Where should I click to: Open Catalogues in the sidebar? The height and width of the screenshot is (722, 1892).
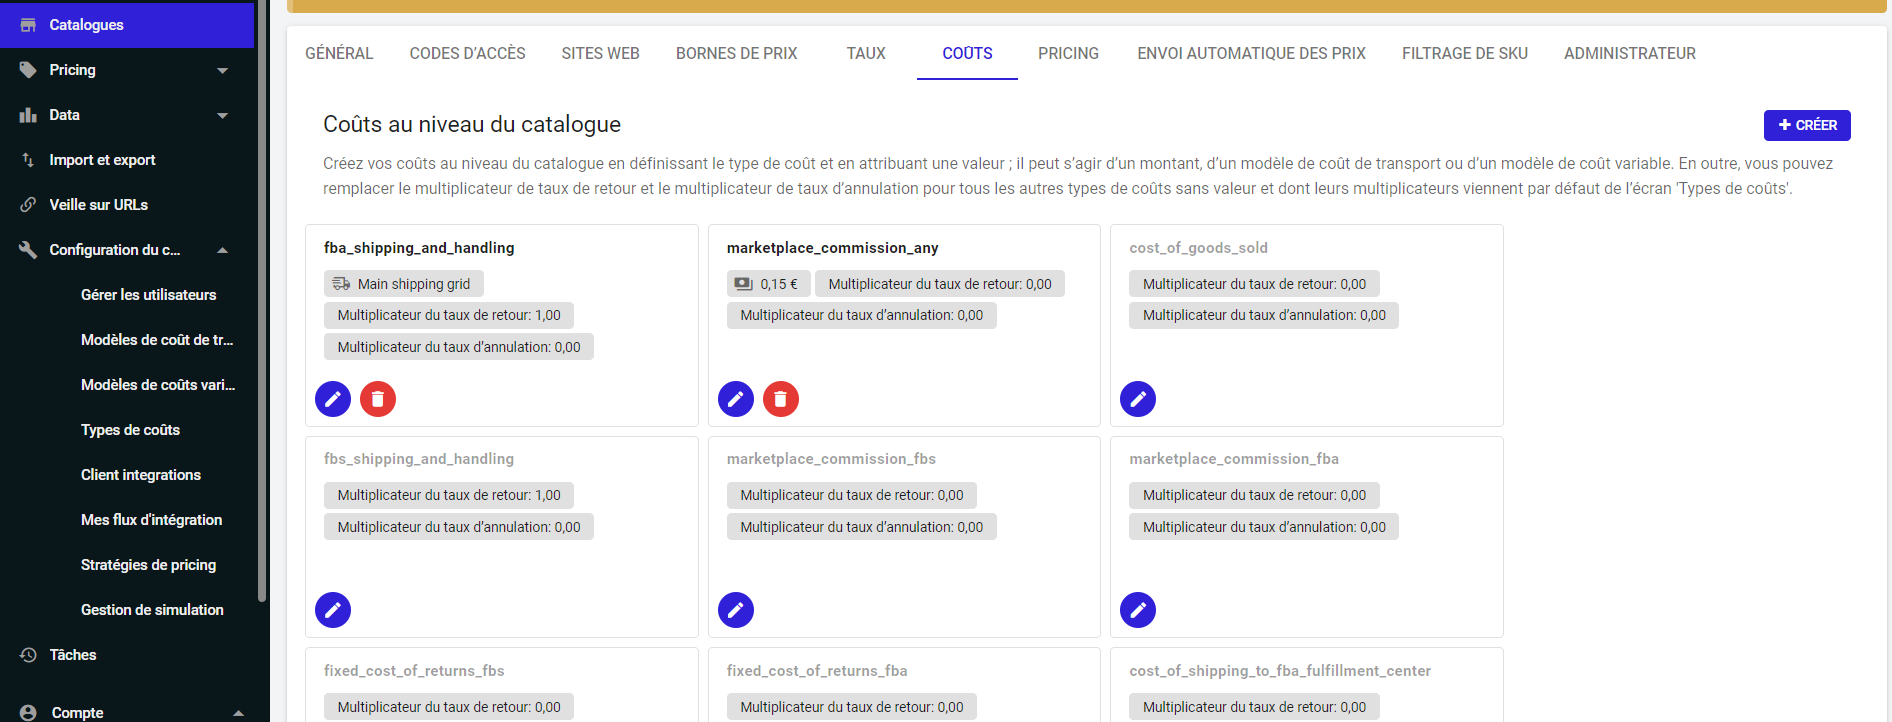(x=127, y=25)
